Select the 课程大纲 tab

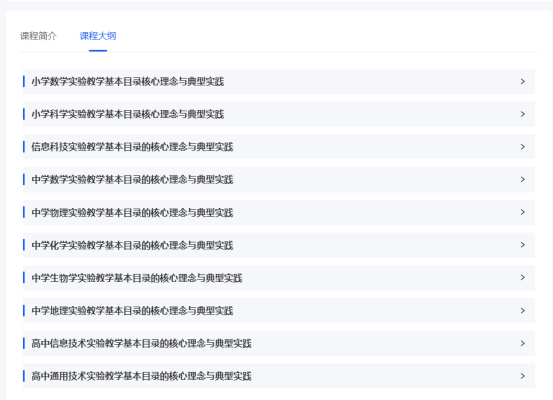(x=98, y=36)
